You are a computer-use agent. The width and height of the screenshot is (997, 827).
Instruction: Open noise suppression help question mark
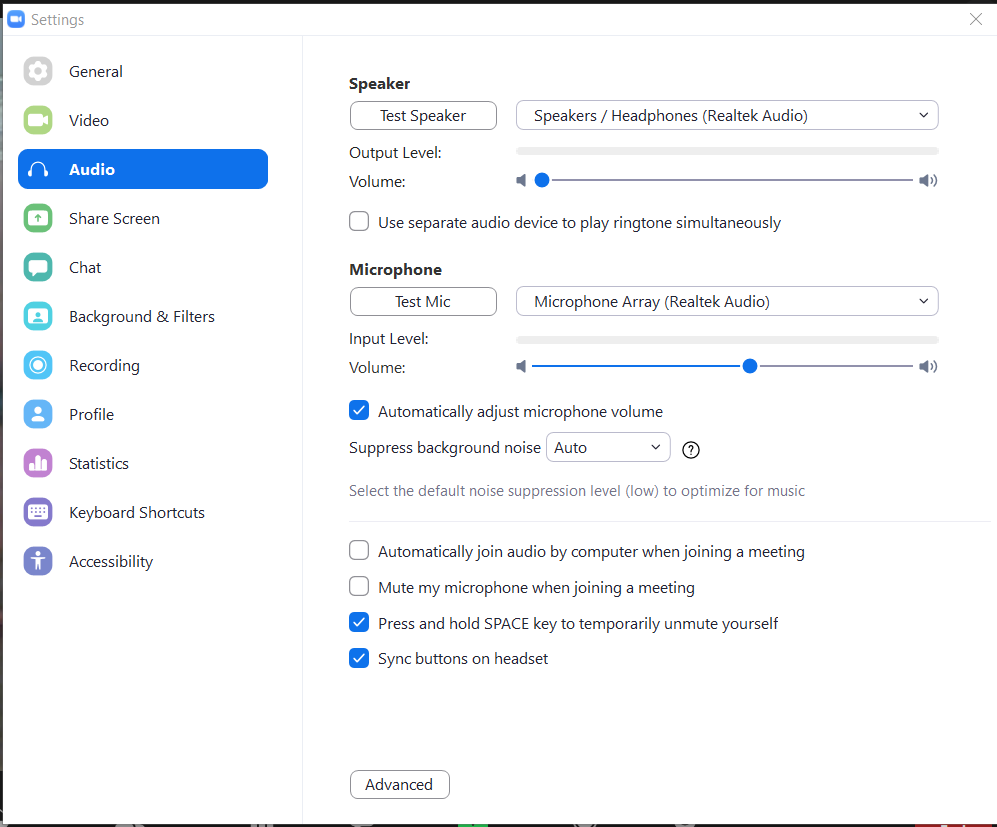691,450
